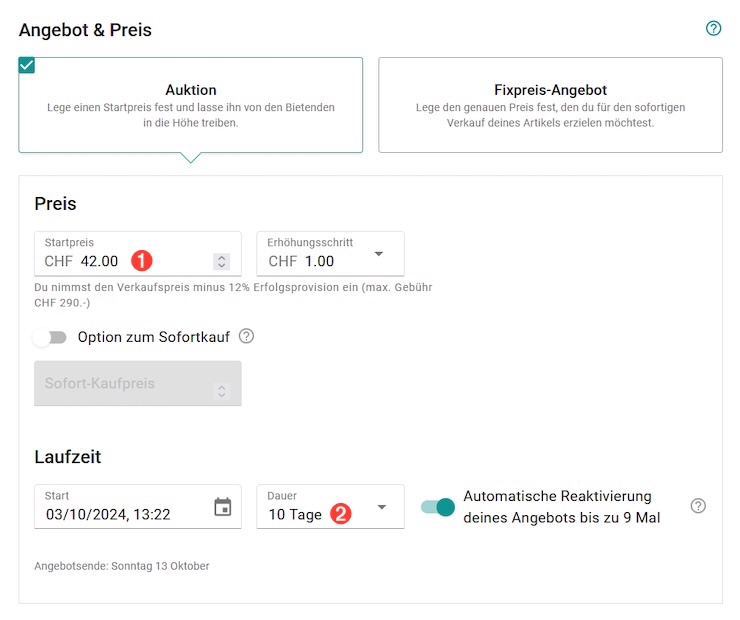Disable the Automatische Reaktivierung toggle
The width and height of the screenshot is (740, 620).
[438, 507]
